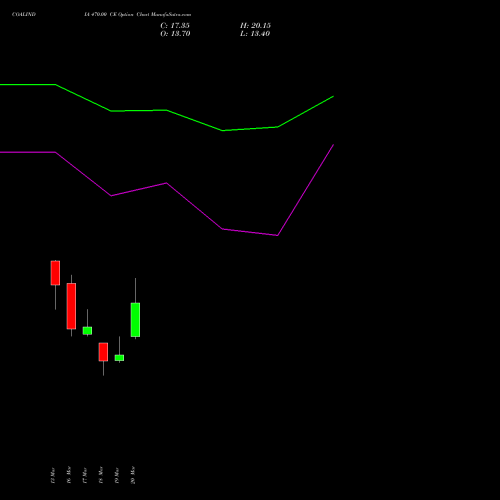The height and width of the screenshot is (500, 500).
Task: Click the 20 Mar large green candlestick
Action: point(135,320)
